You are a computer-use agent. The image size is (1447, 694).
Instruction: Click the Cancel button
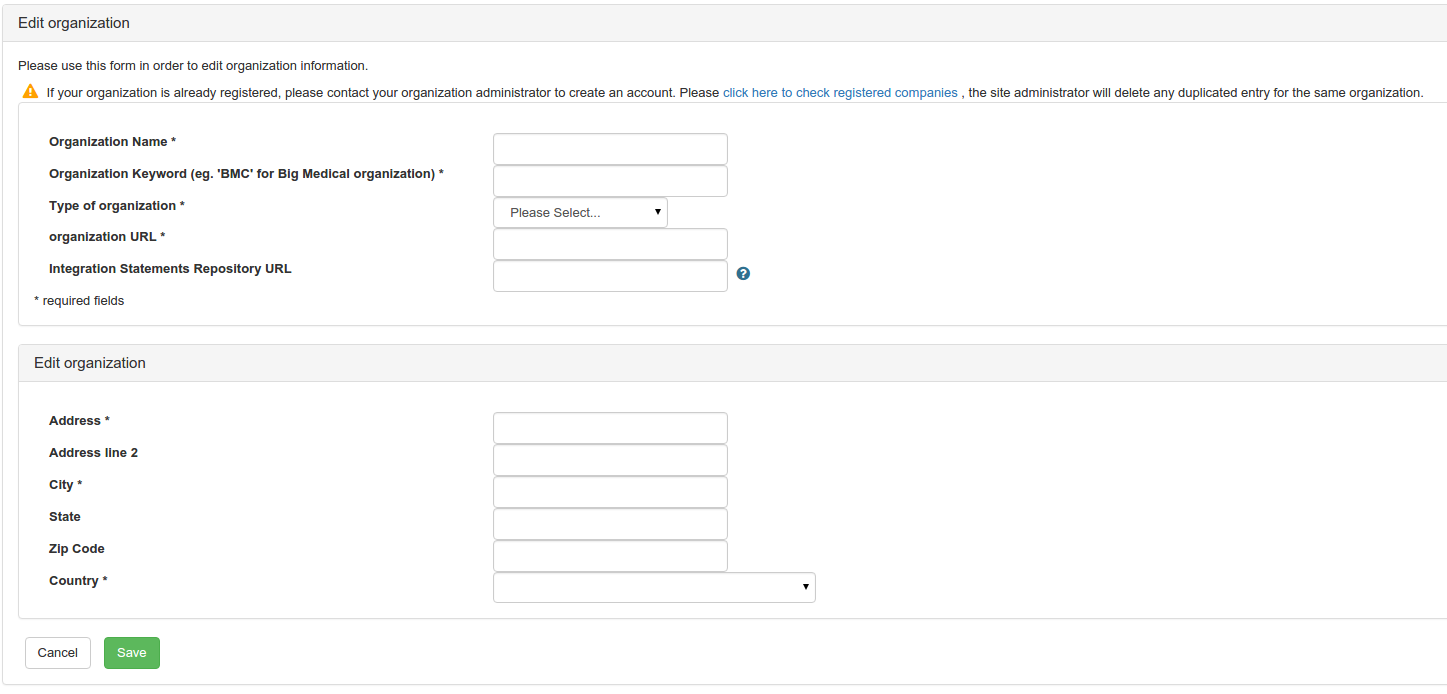(58, 653)
